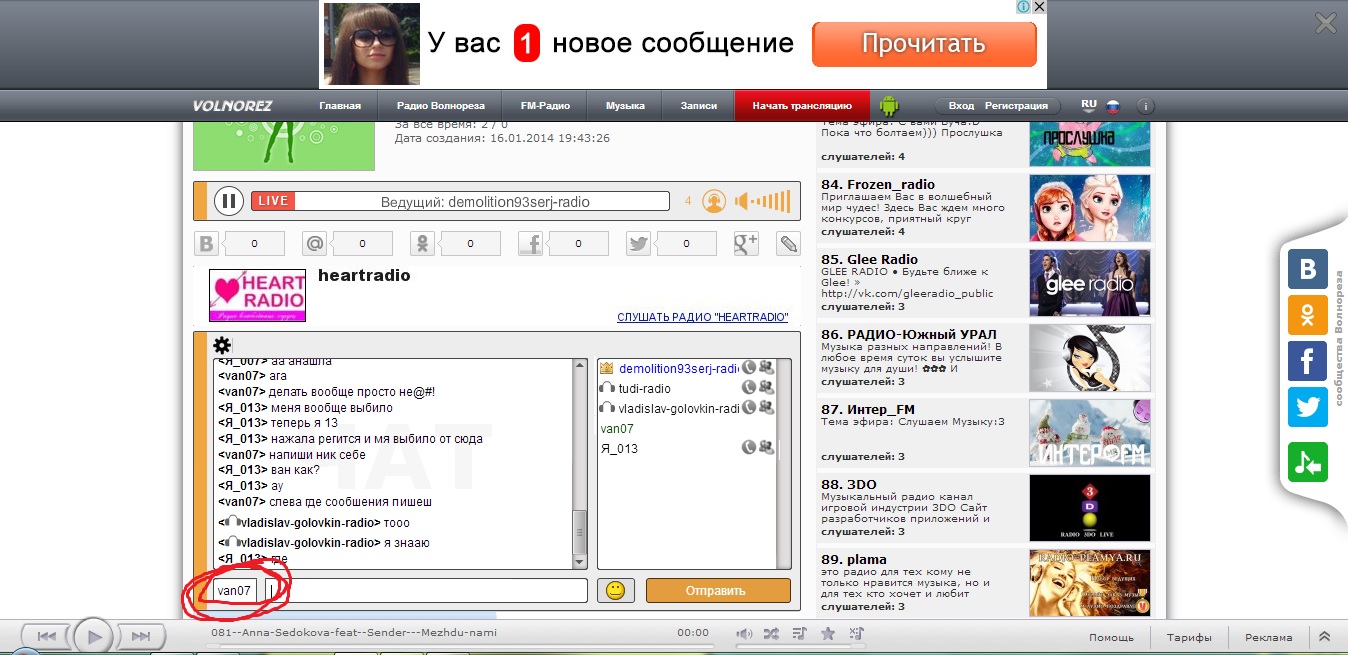Click the Регистрация link
Image resolution: width=1348 pixels, height=655 pixels.
pyautogui.click(x=1016, y=105)
